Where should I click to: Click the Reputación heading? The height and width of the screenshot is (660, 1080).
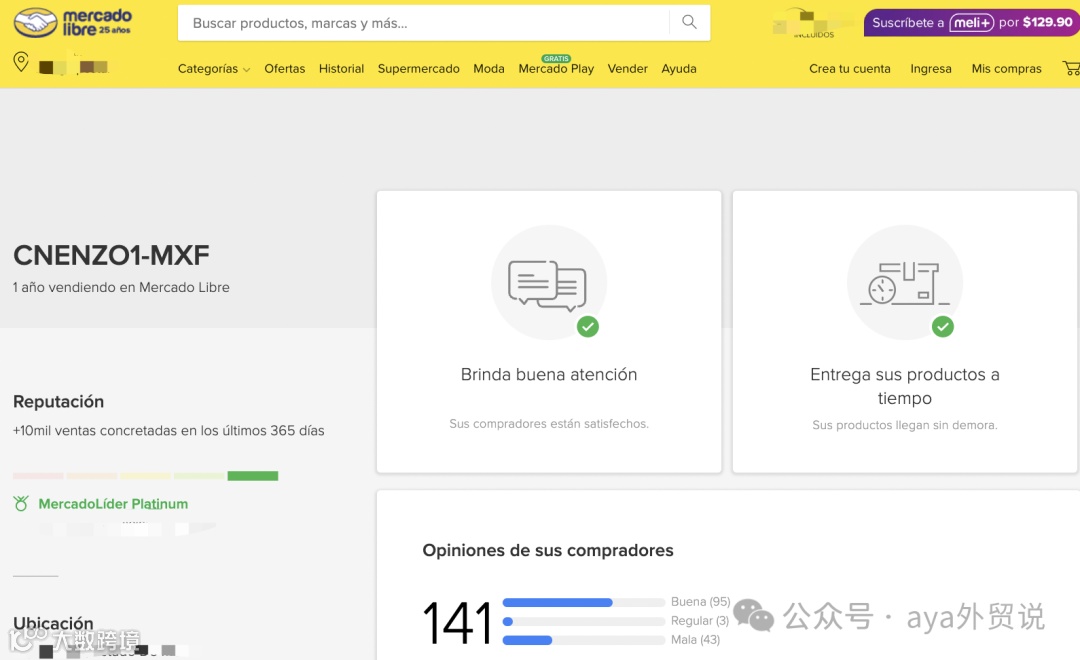tap(59, 402)
